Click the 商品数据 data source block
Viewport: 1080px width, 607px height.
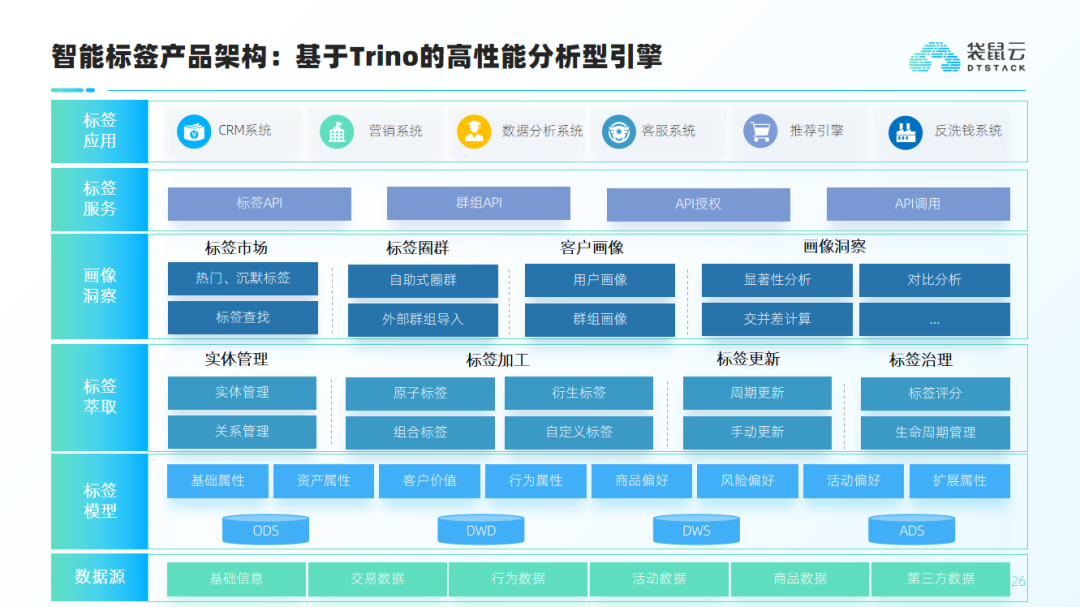point(800,579)
